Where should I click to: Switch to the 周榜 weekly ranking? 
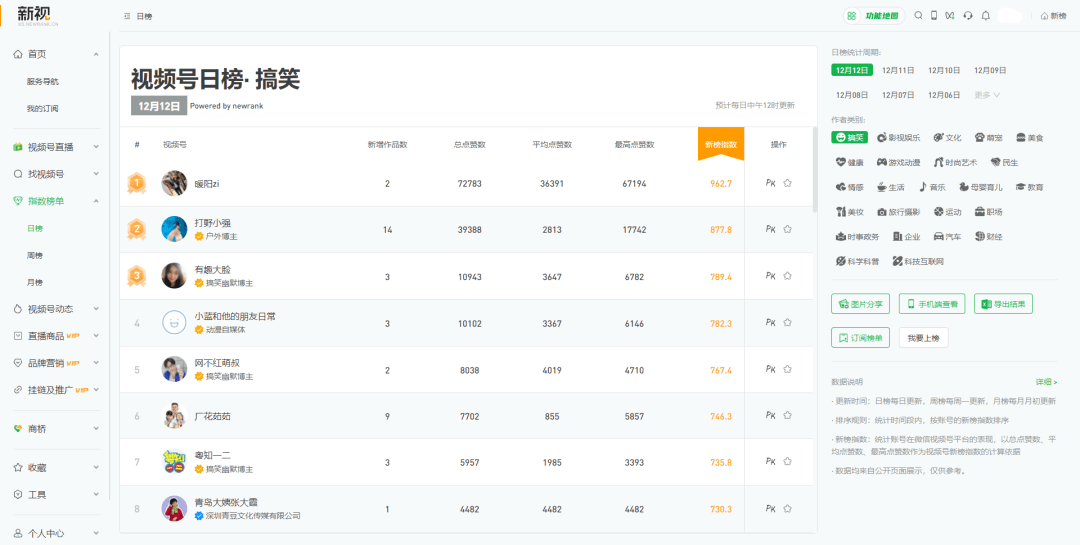coord(34,256)
